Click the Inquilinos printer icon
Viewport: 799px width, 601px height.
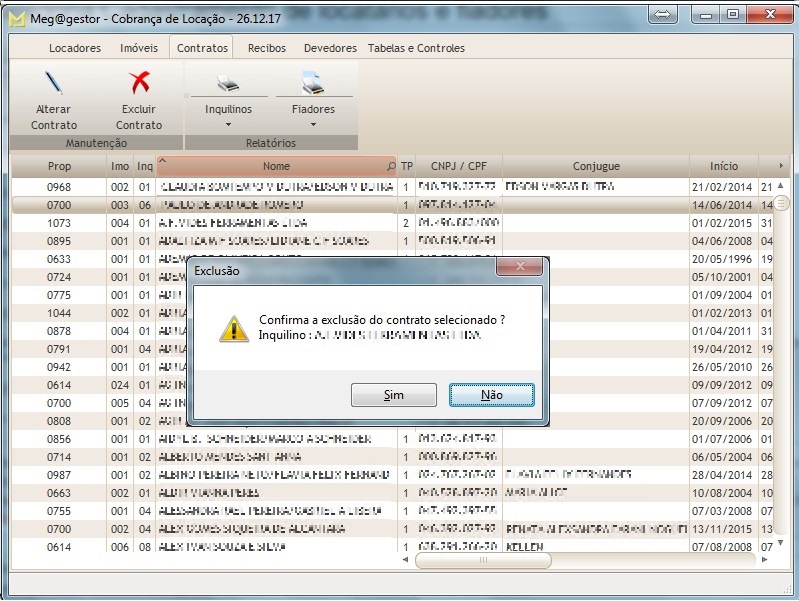[x=228, y=83]
